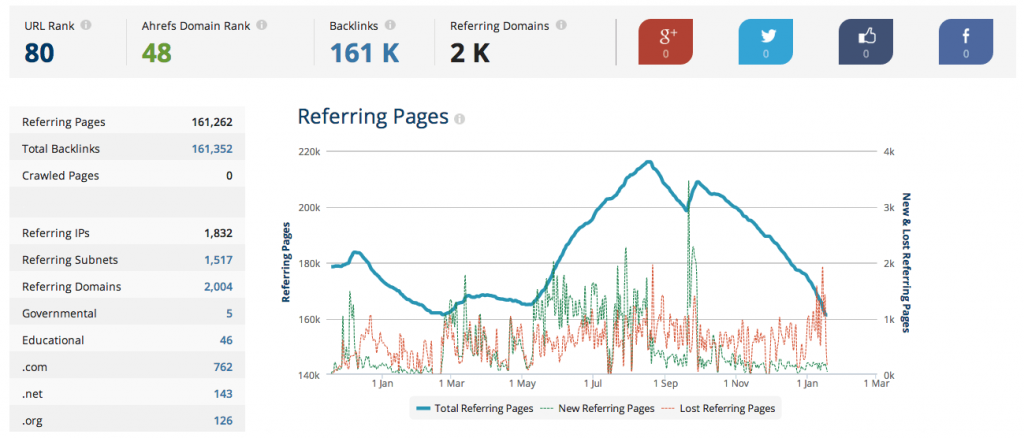Select the Referring Pages row label
This screenshot has height=438, width=1024.
click(63, 122)
